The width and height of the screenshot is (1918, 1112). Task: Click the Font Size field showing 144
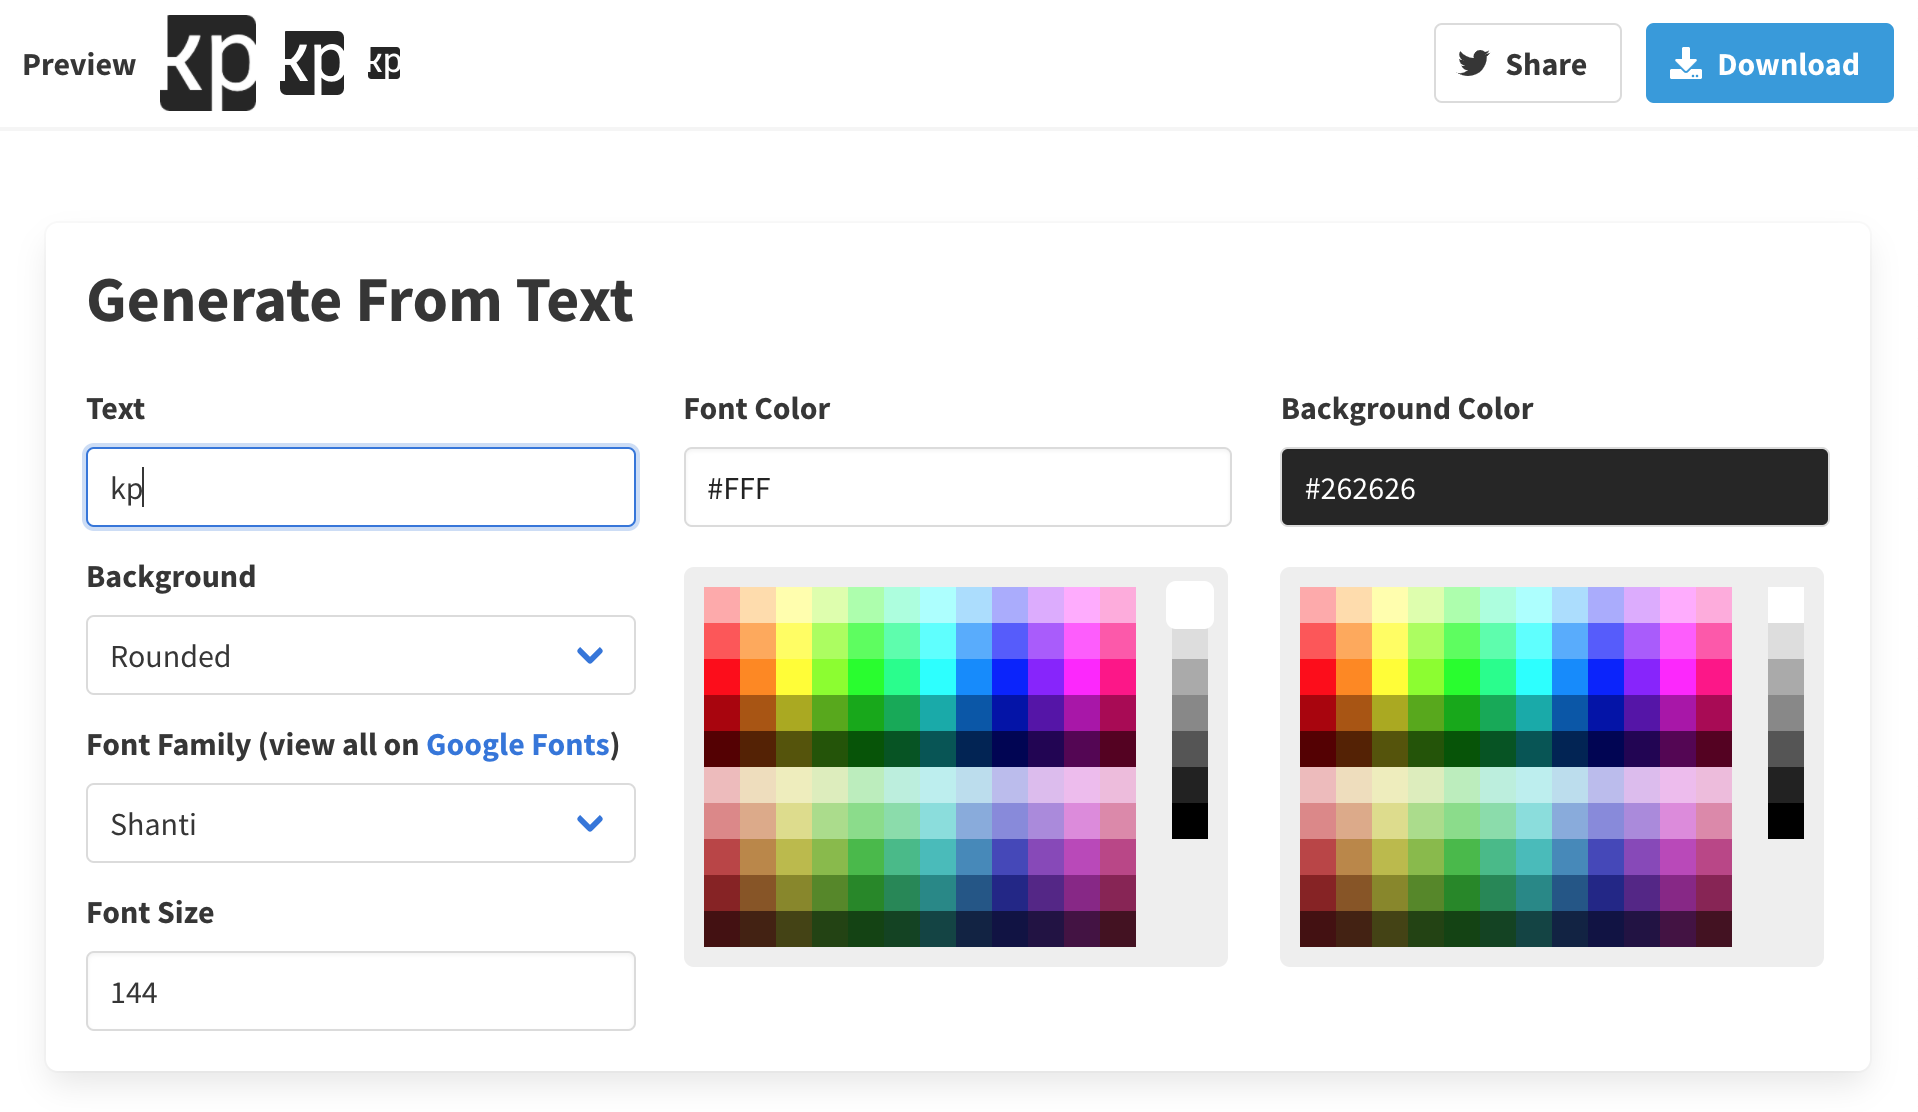361,991
